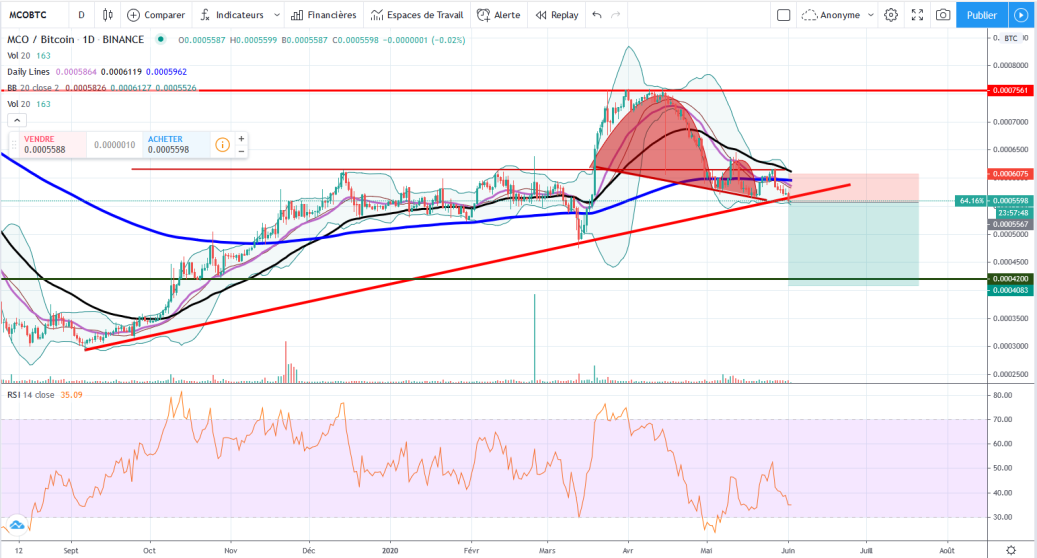1037x558 pixels.
Task: Select the green short position target zone
Action: point(853,243)
